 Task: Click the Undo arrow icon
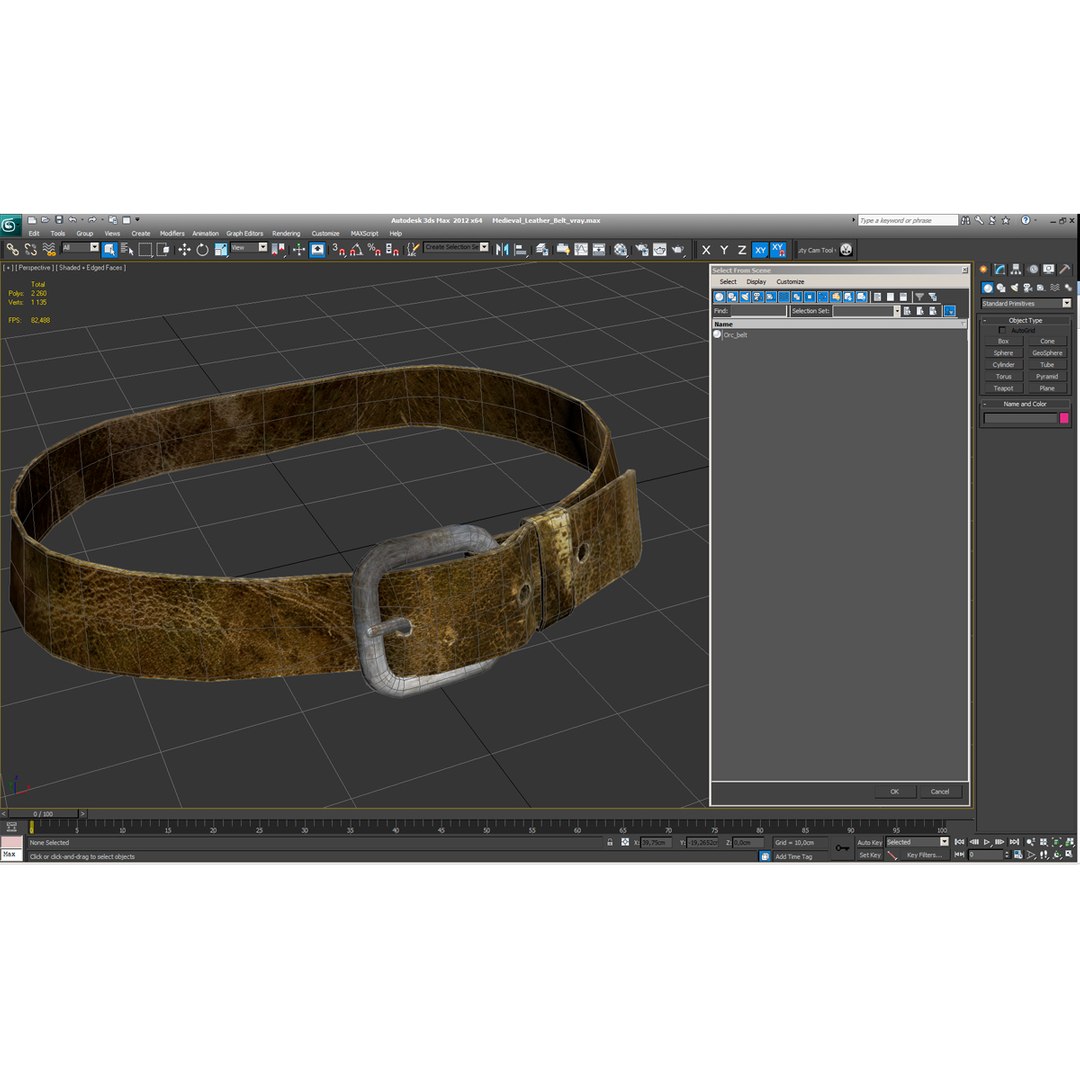click(72, 220)
